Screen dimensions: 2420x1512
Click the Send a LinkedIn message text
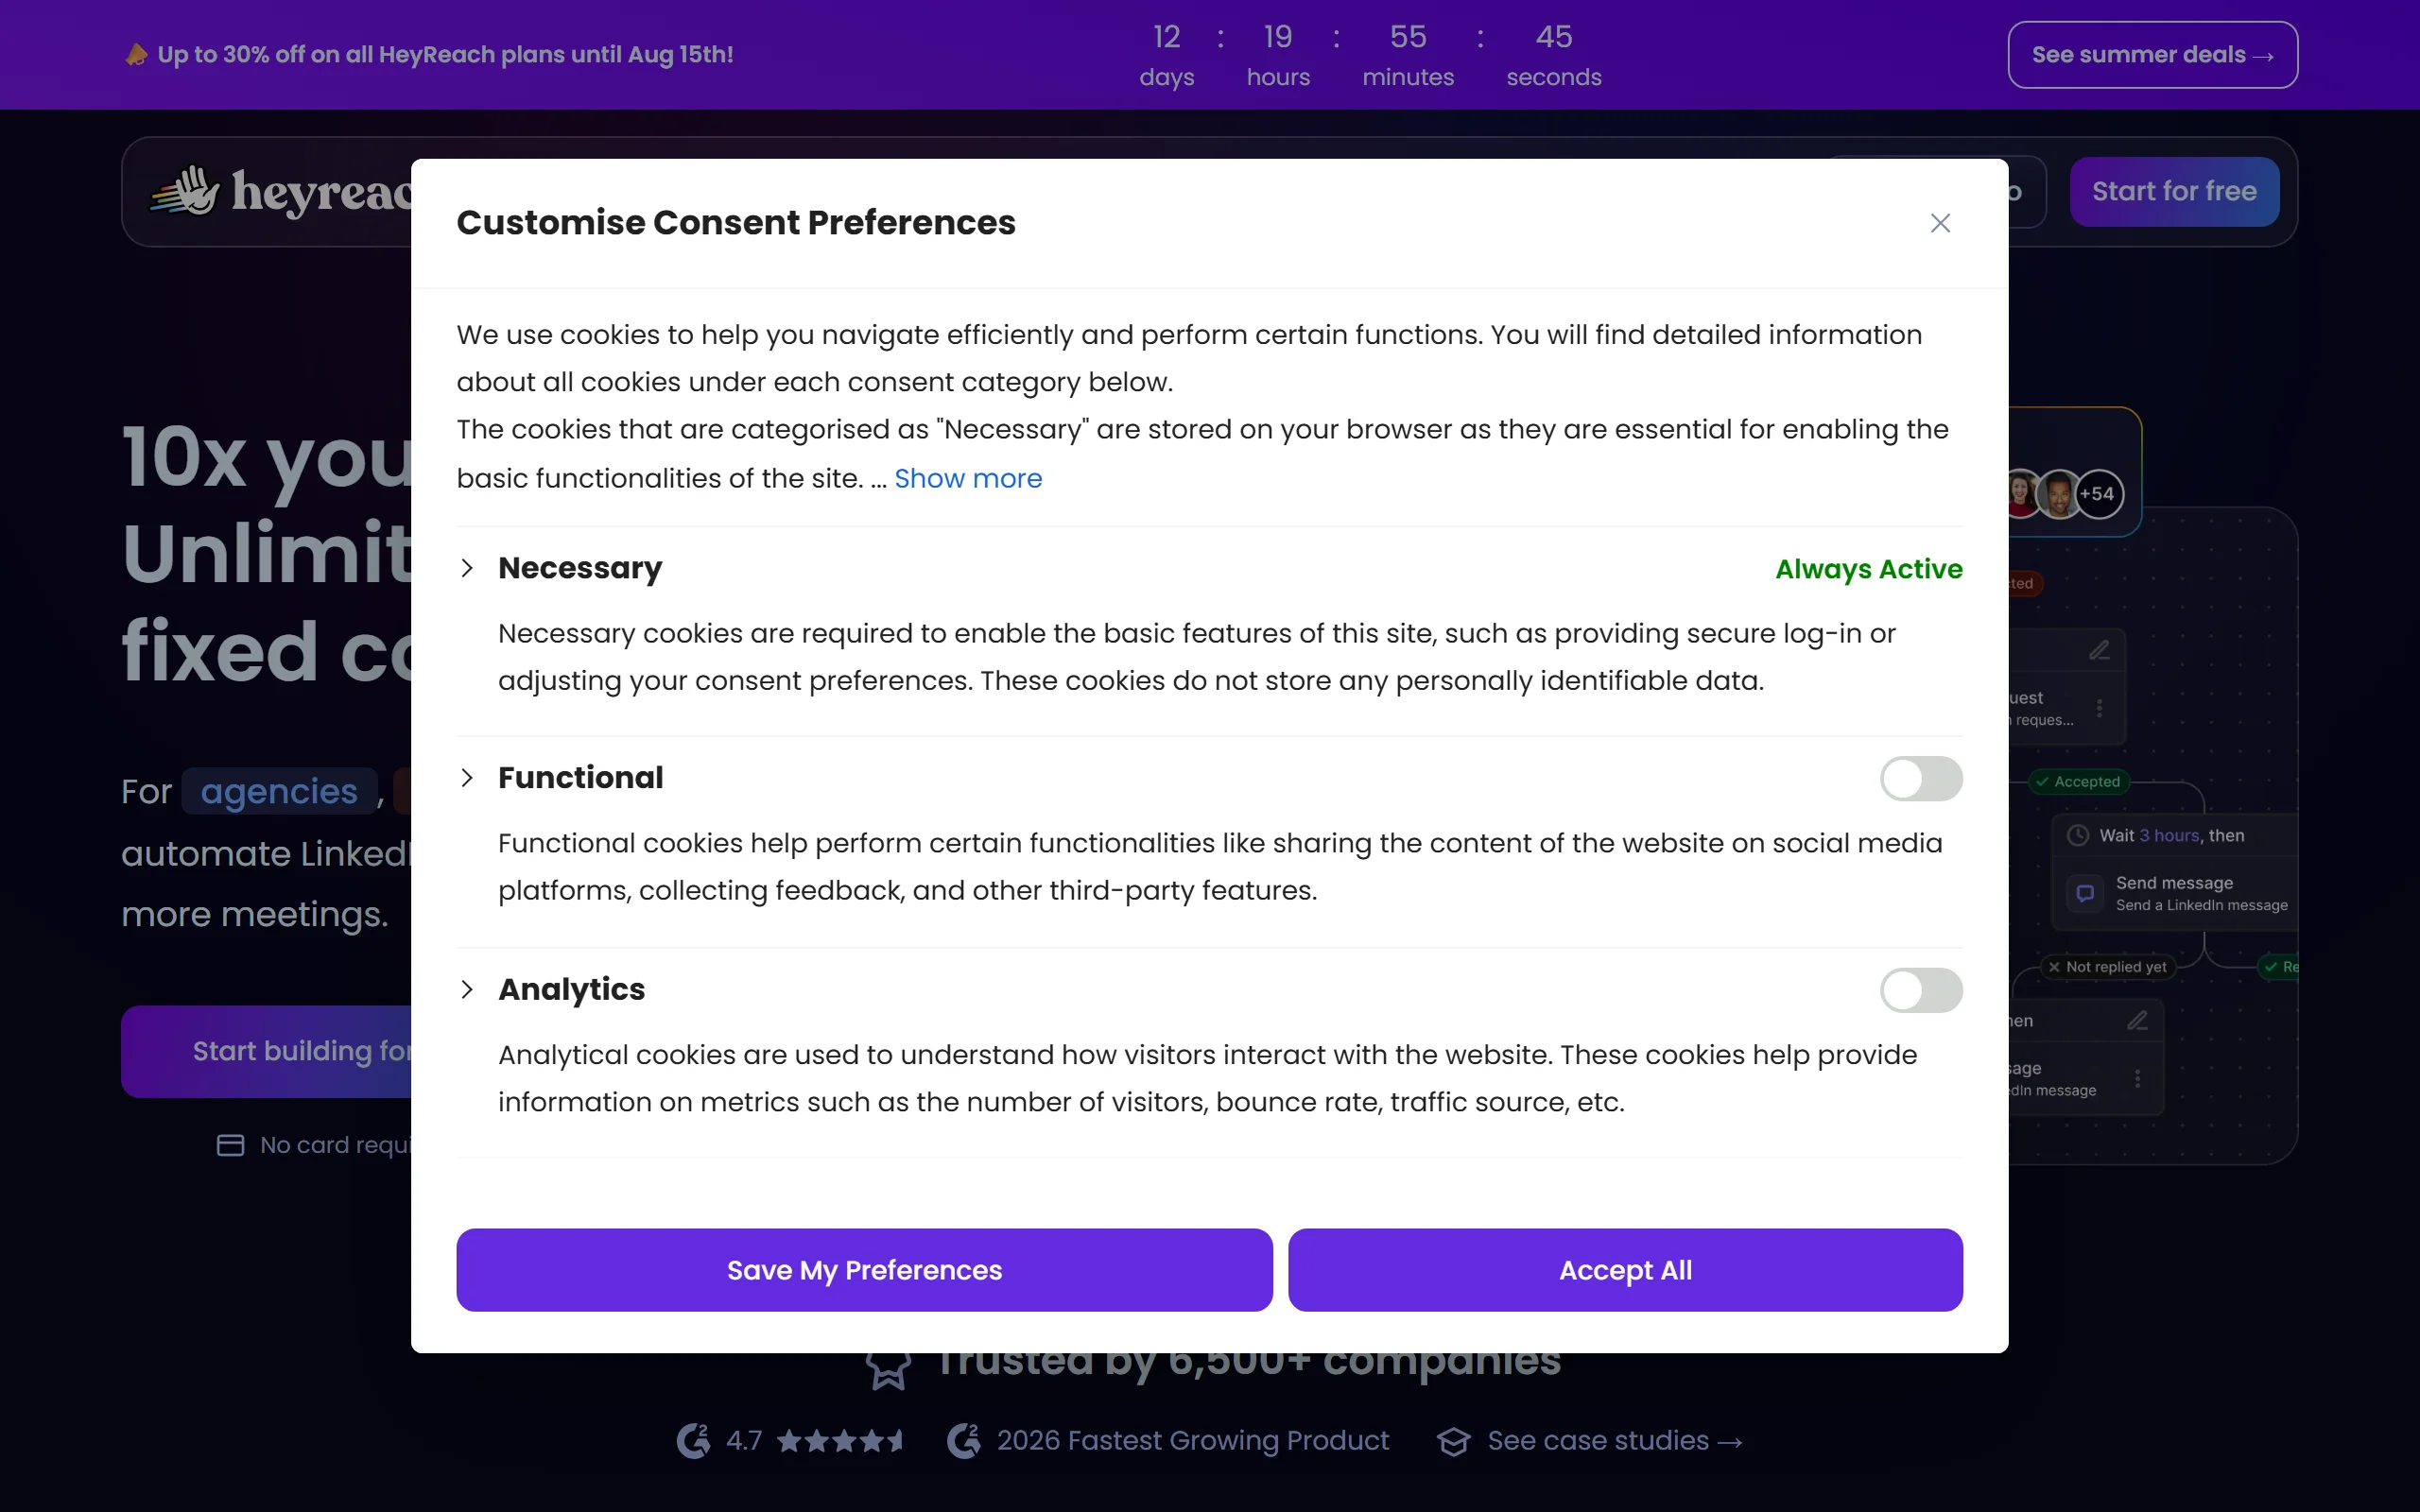tap(2201, 905)
